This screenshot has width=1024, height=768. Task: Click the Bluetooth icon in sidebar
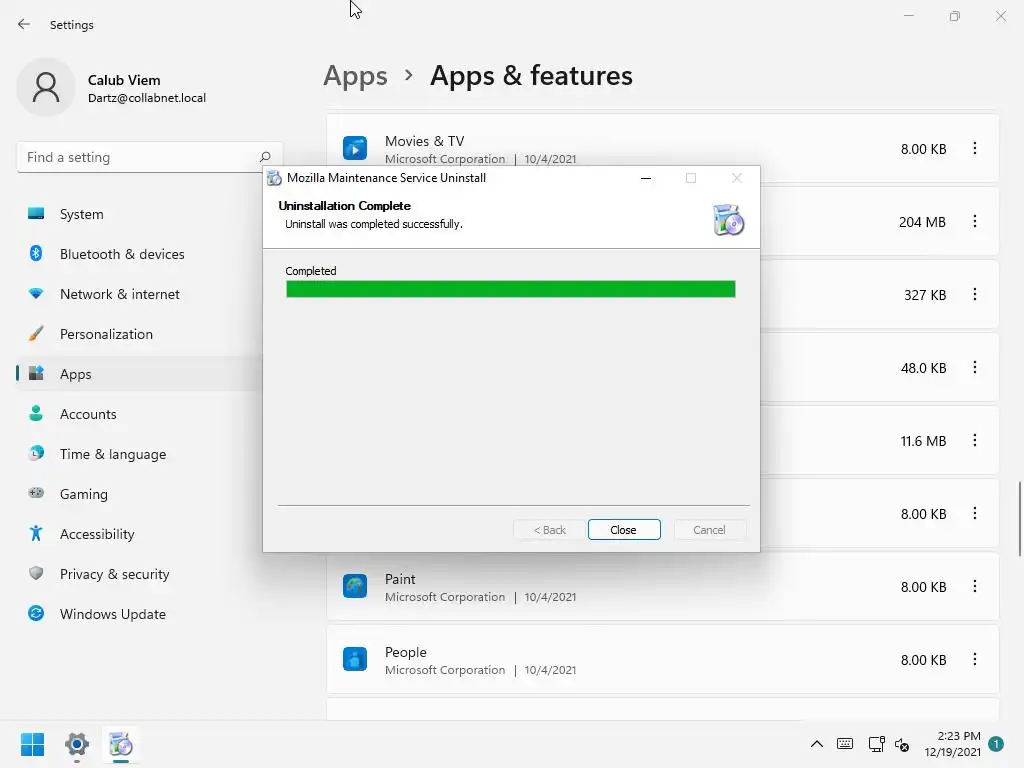click(36, 253)
